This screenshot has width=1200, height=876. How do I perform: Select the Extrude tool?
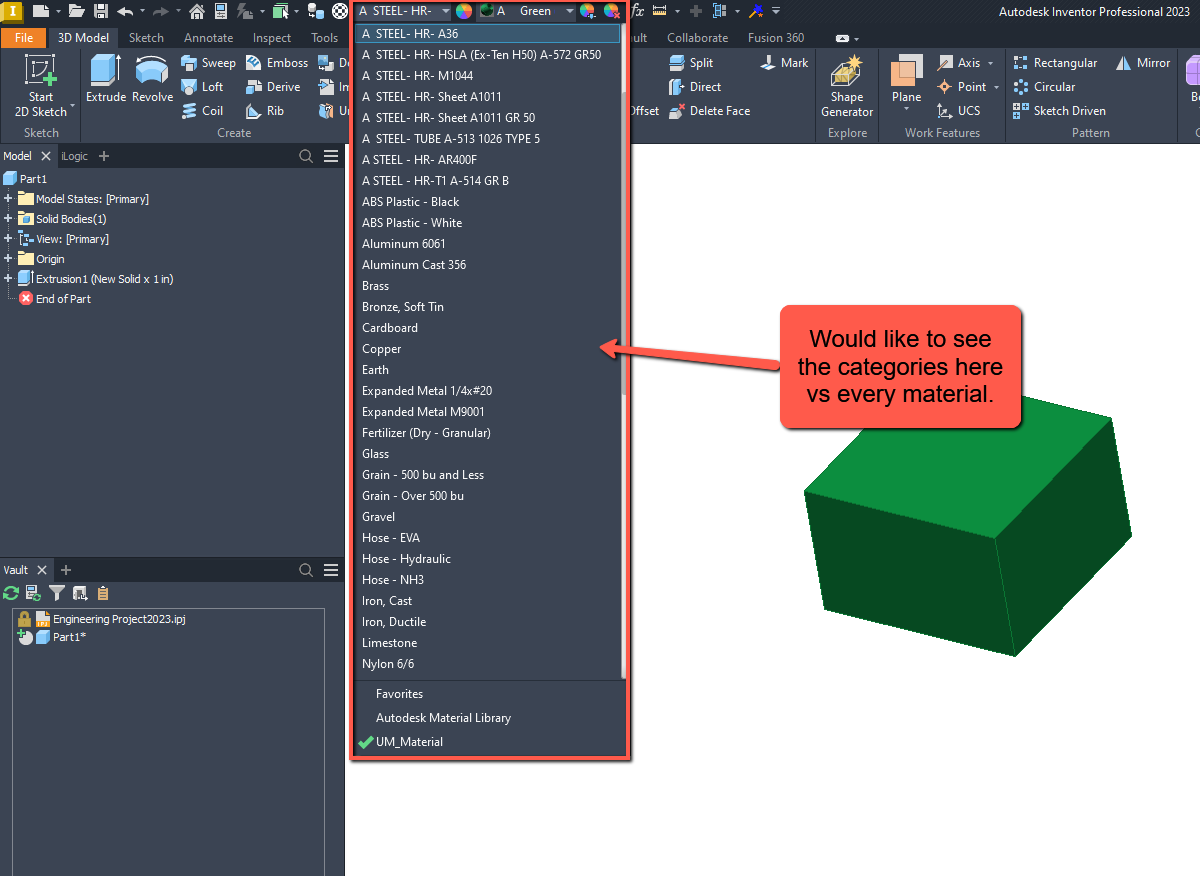coord(104,80)
